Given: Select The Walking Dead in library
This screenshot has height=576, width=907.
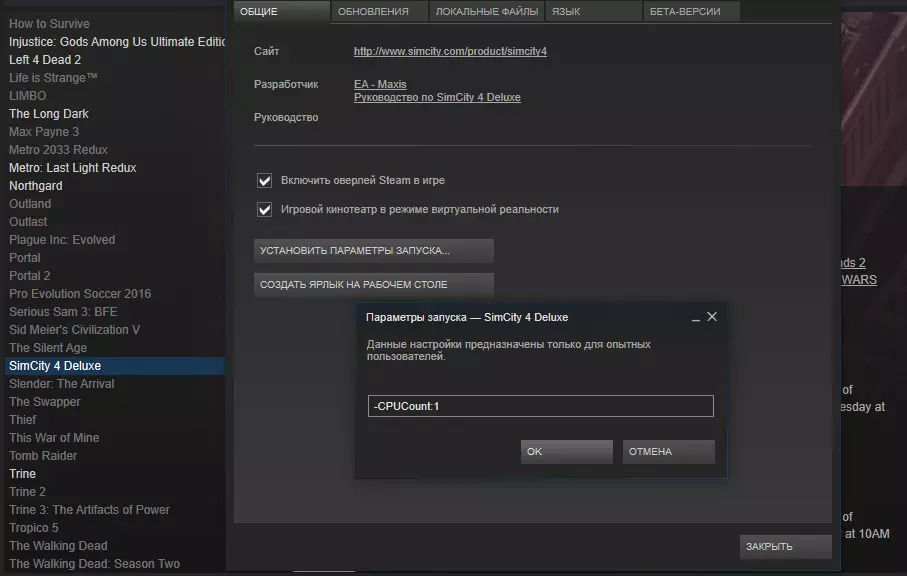Looking at the screenshot, I should pyautogui.click(x=58, y=545).
